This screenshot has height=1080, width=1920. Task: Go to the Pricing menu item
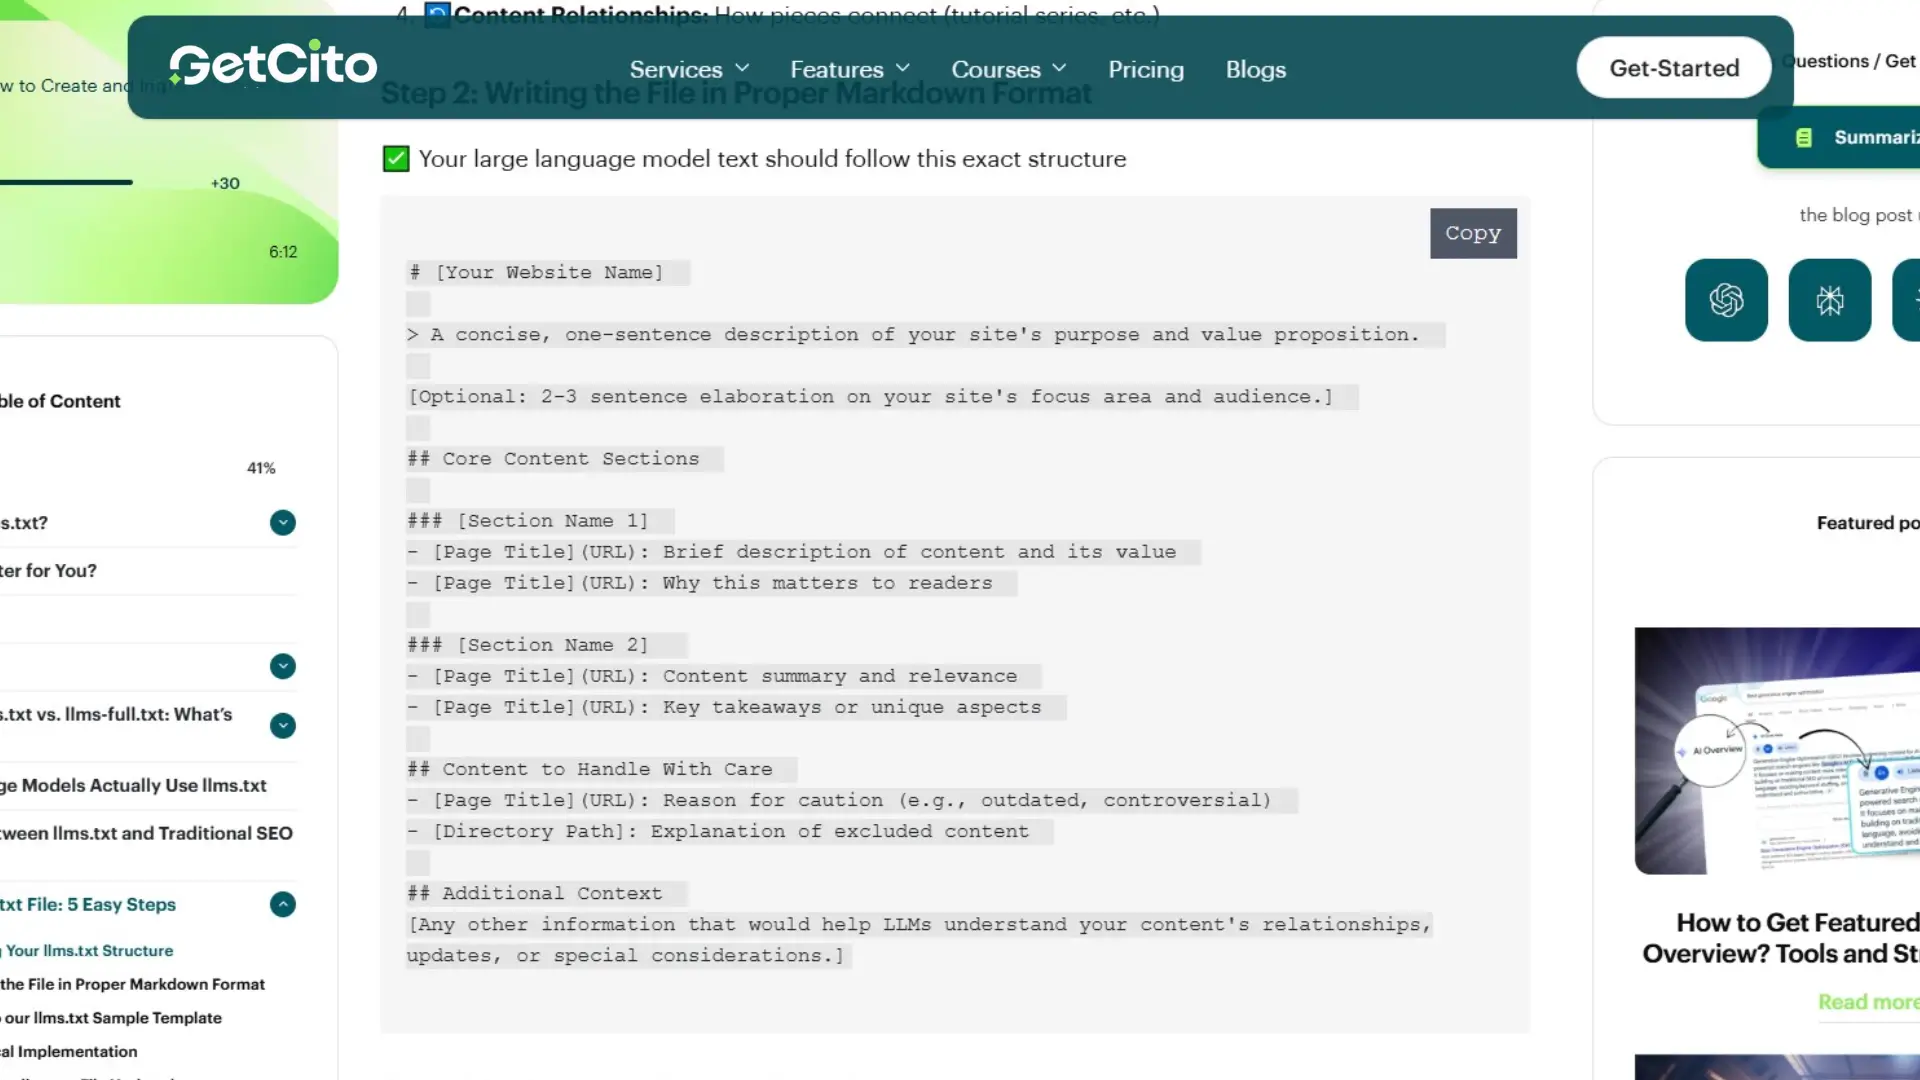click(x=1146, y=69)
